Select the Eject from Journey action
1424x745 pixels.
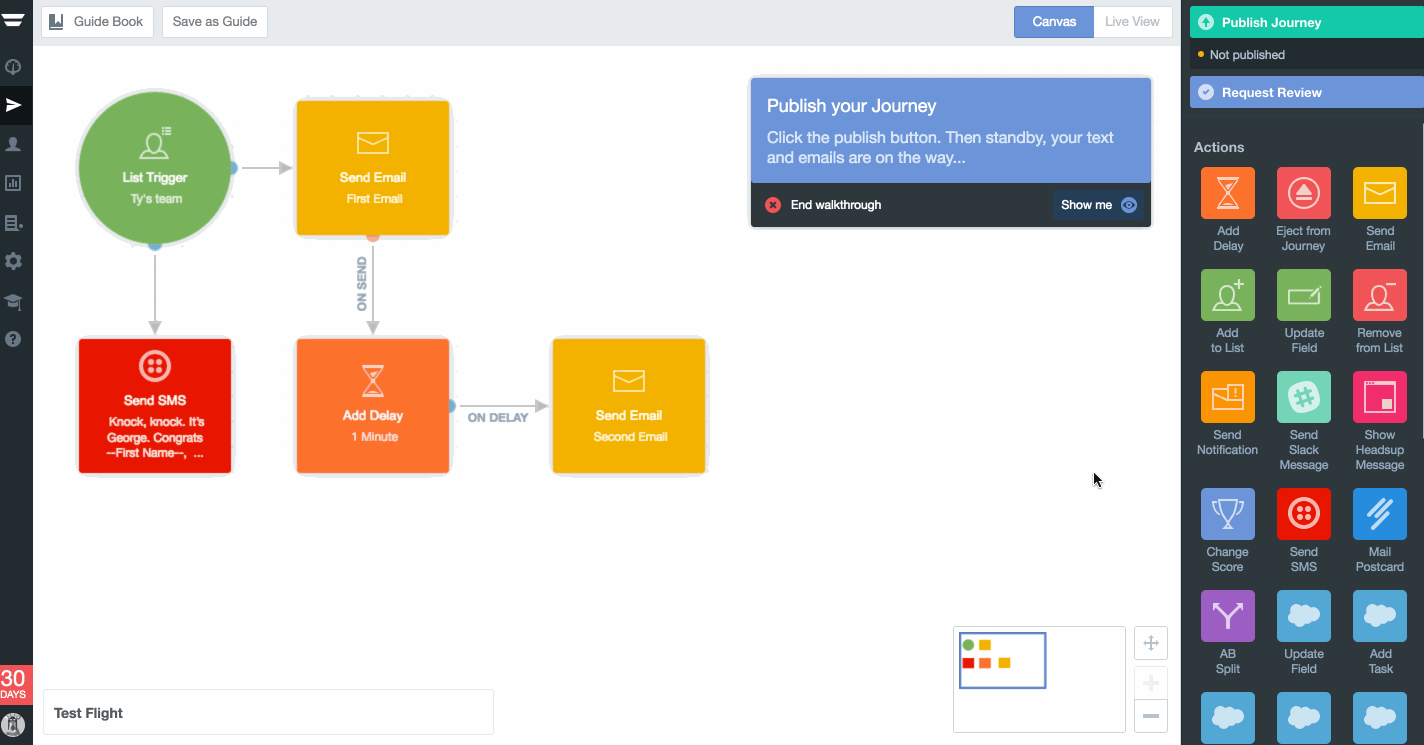click(x=1303, y=193)
